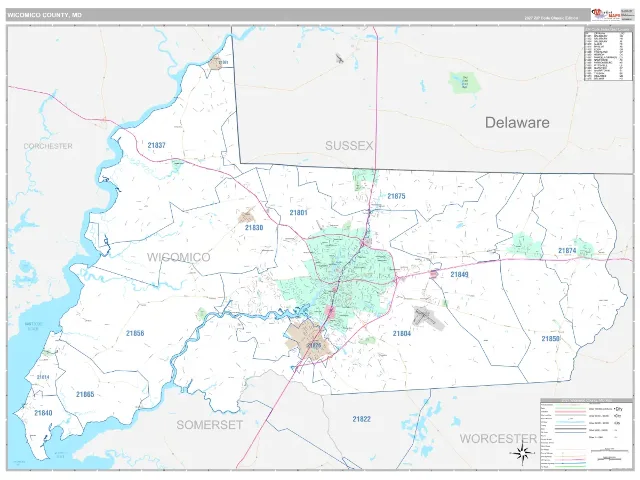The width and height of the screenshot is (640, 480).
Task: Click the compass rose symbol
Action: (x=523, y=453)
